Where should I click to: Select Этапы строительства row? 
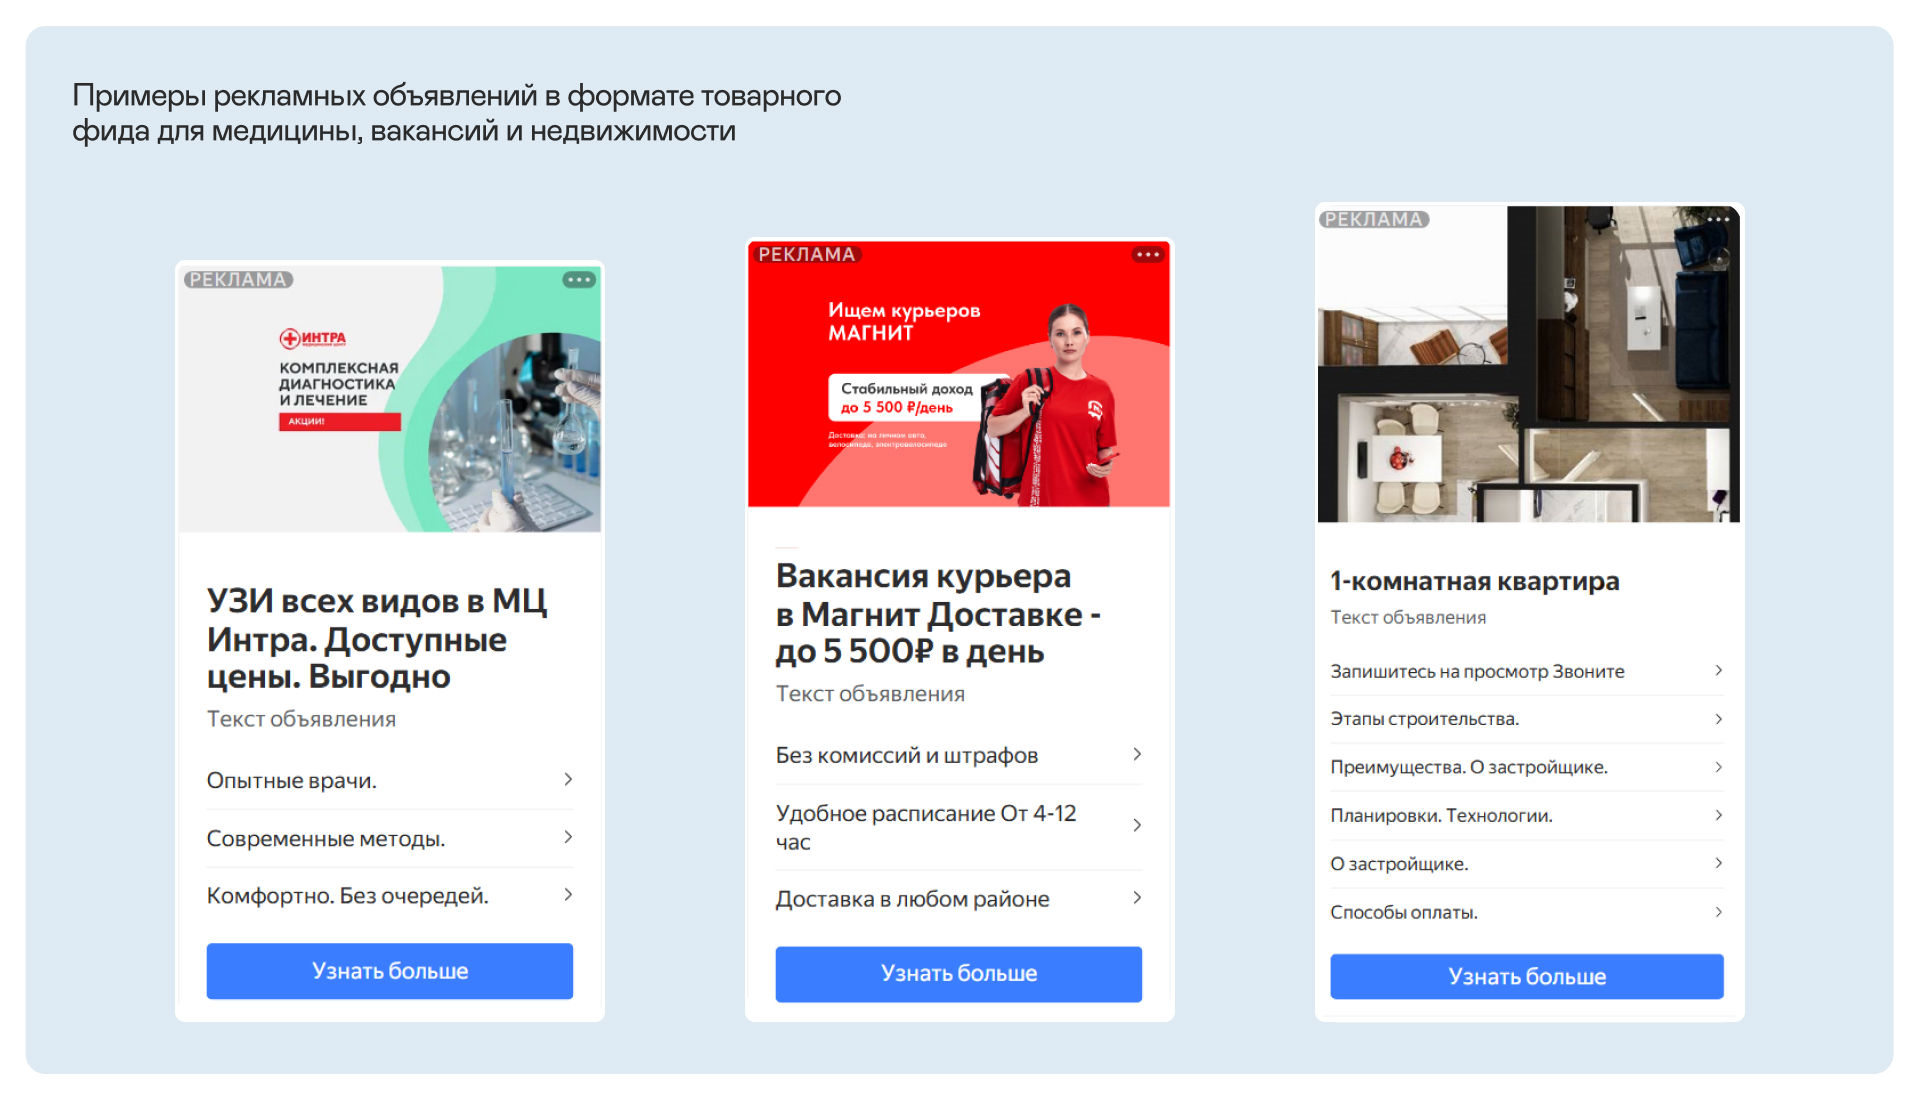(x=1527, y=719)
